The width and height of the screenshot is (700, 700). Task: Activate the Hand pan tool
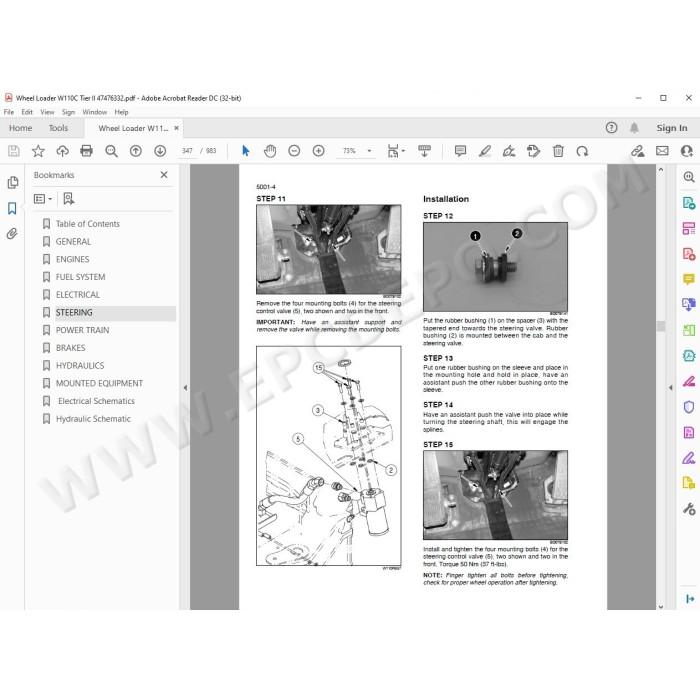click(270, 151)
